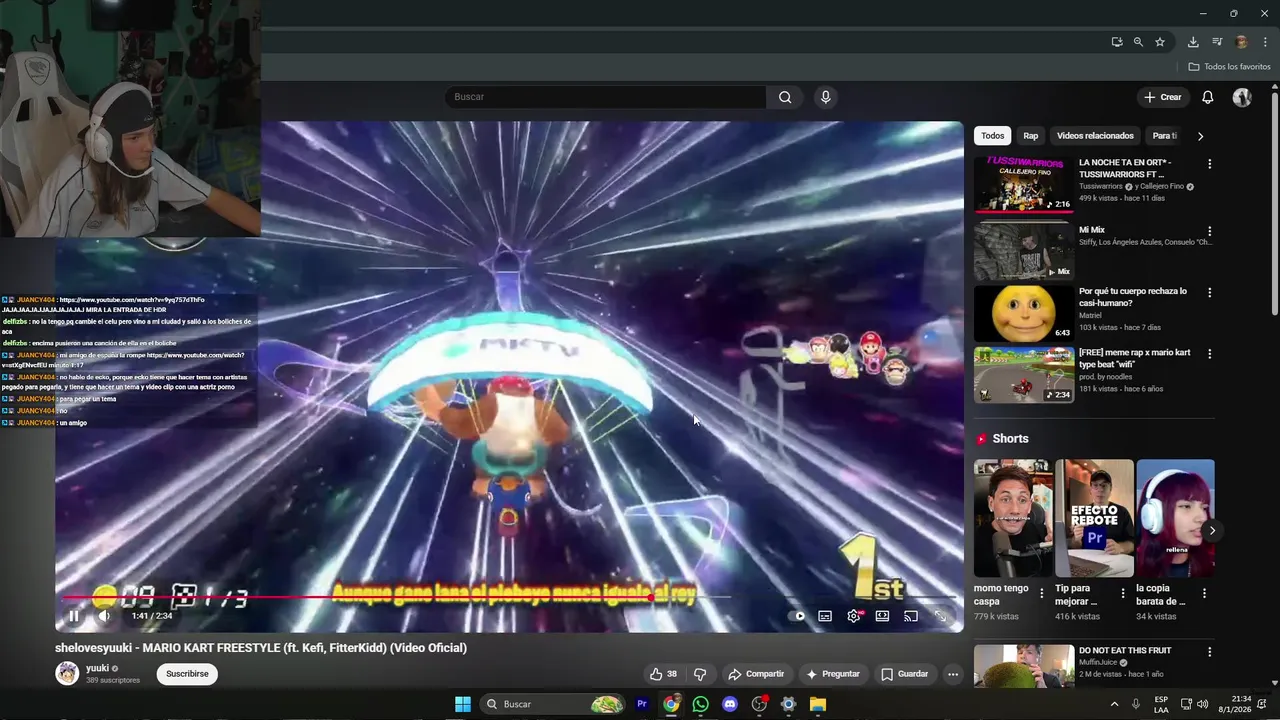Open FREE meme rap x mario kart video
This screenshot has width=1280, height=720.
(1024, 375)
